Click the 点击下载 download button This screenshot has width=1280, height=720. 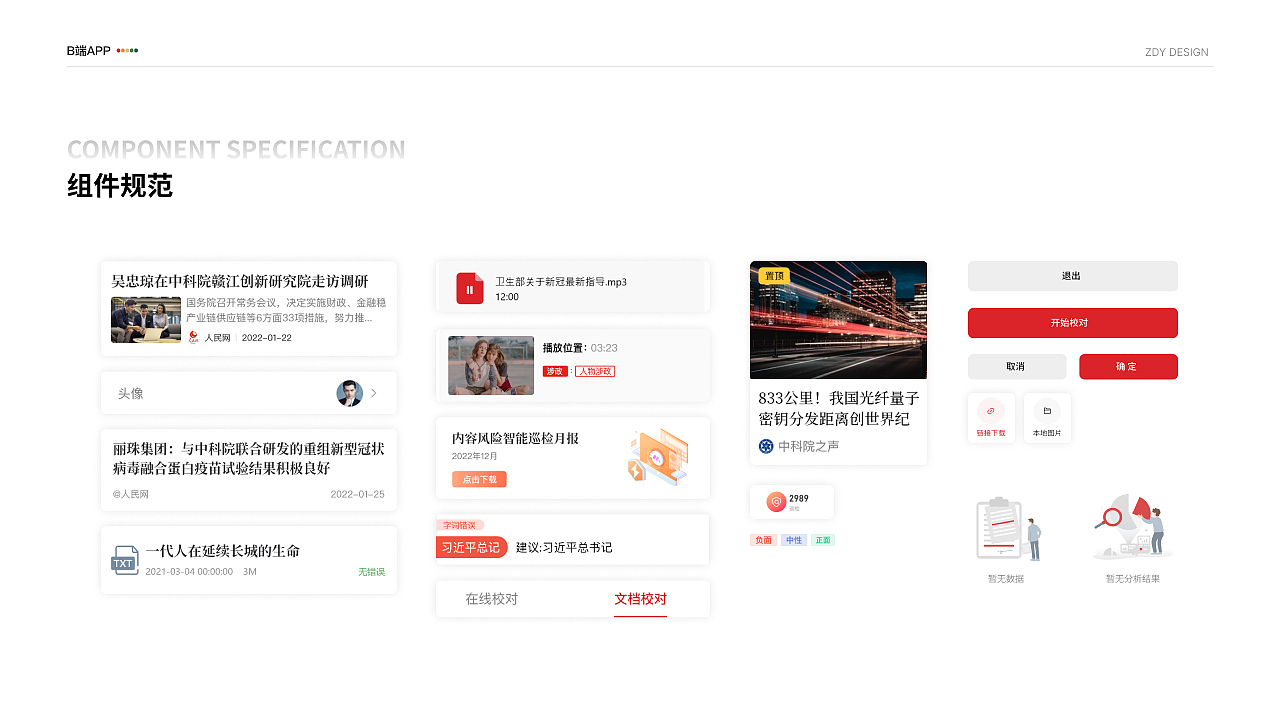478,479
